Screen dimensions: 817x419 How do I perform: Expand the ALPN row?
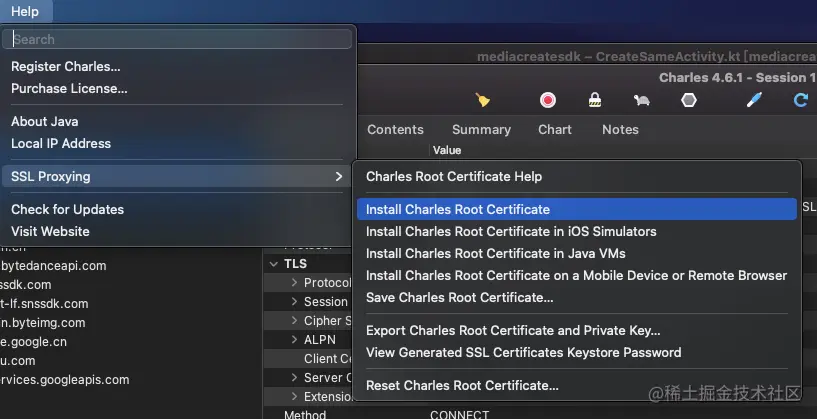click(x=294, y=340)
